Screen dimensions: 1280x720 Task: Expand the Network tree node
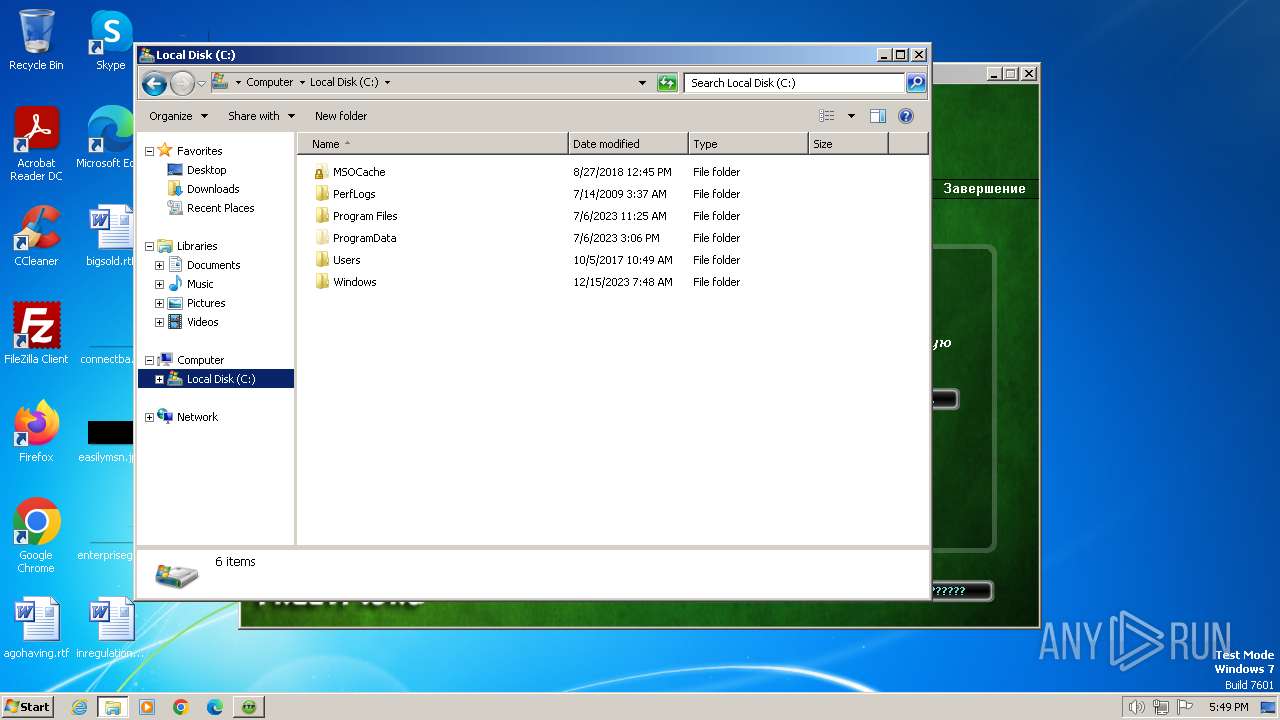pyautogui.click(x=150, y=417)
